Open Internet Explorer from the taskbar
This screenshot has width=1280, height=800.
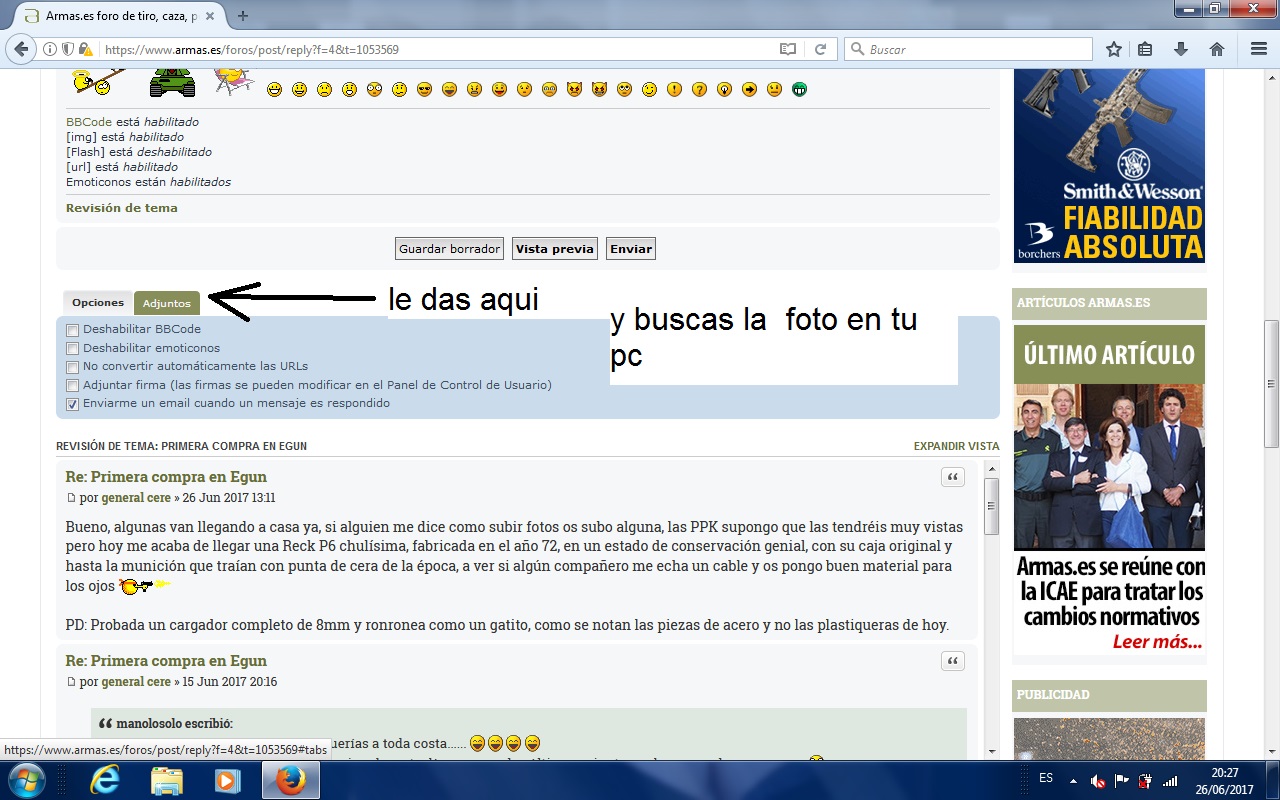105,780
